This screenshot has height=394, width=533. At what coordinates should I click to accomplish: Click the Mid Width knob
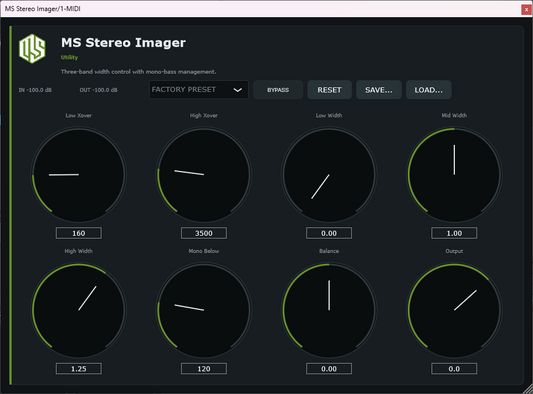pos(454,175)
